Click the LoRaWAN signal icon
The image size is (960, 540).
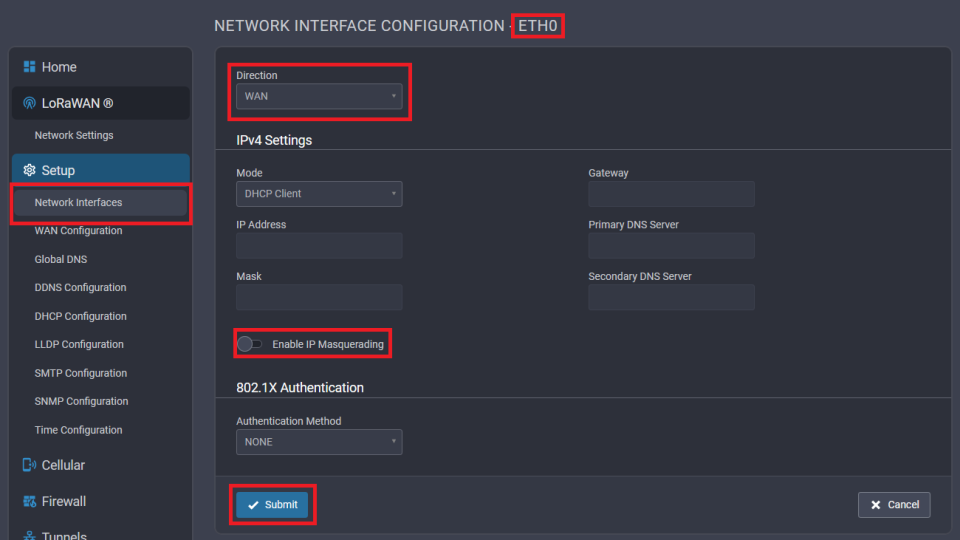tap(30, 103)
